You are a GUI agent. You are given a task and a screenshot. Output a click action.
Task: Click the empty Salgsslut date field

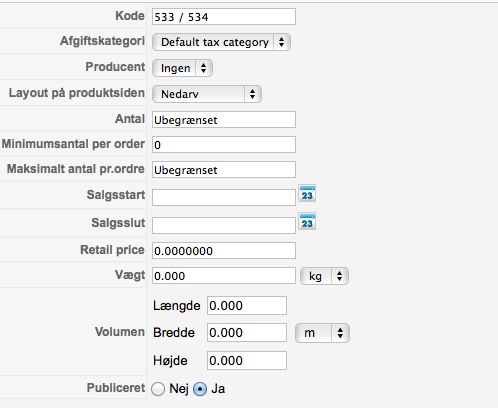(224, 225)
